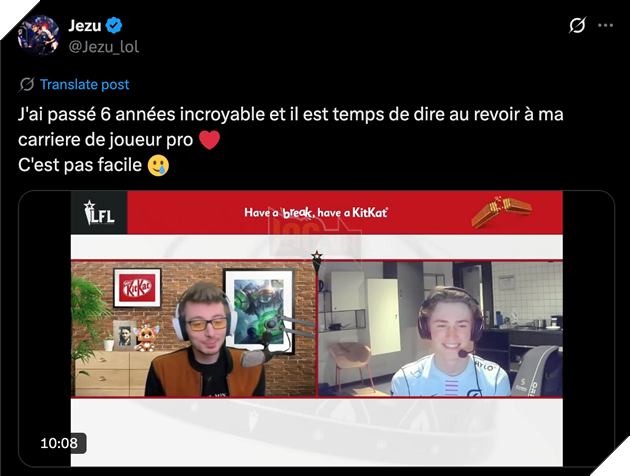Click the Jezu display name

(85, 26)
